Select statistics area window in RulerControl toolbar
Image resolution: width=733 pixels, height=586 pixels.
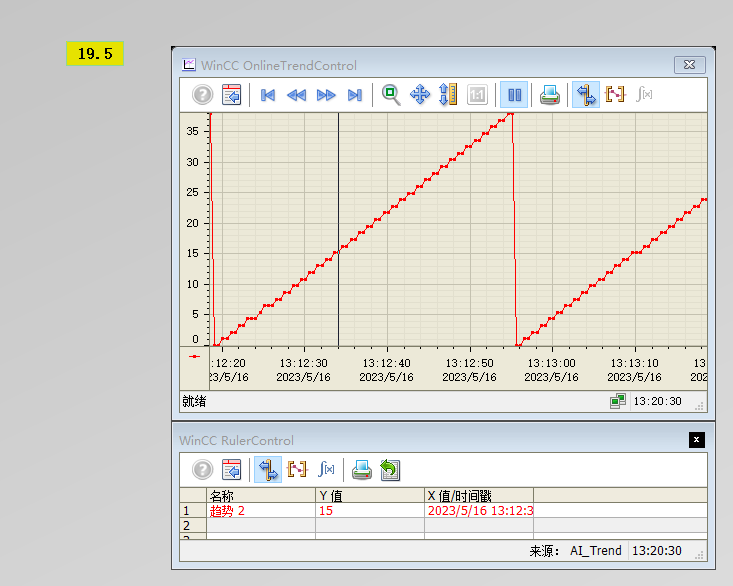(297, 470)
